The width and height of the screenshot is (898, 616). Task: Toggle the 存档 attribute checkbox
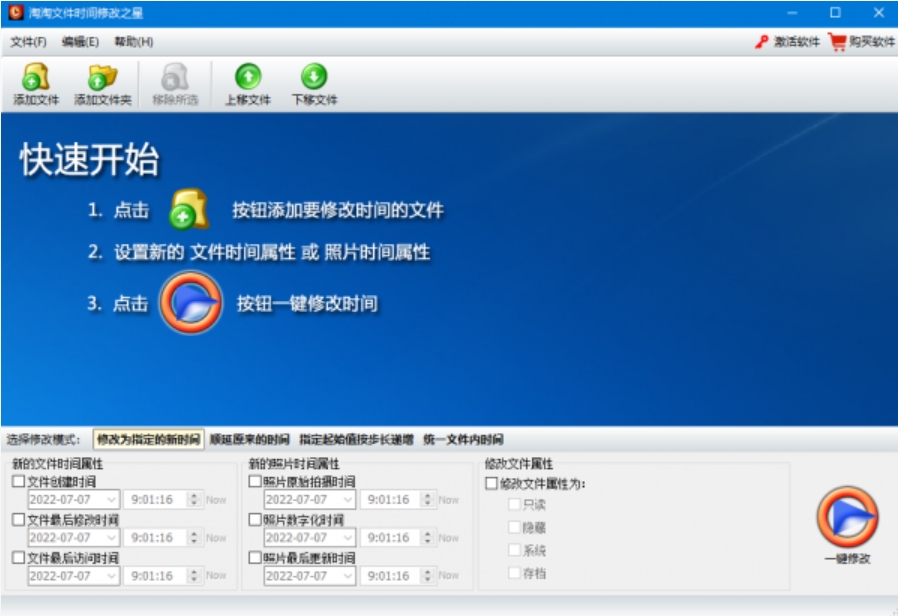click(x=514, y=572)
